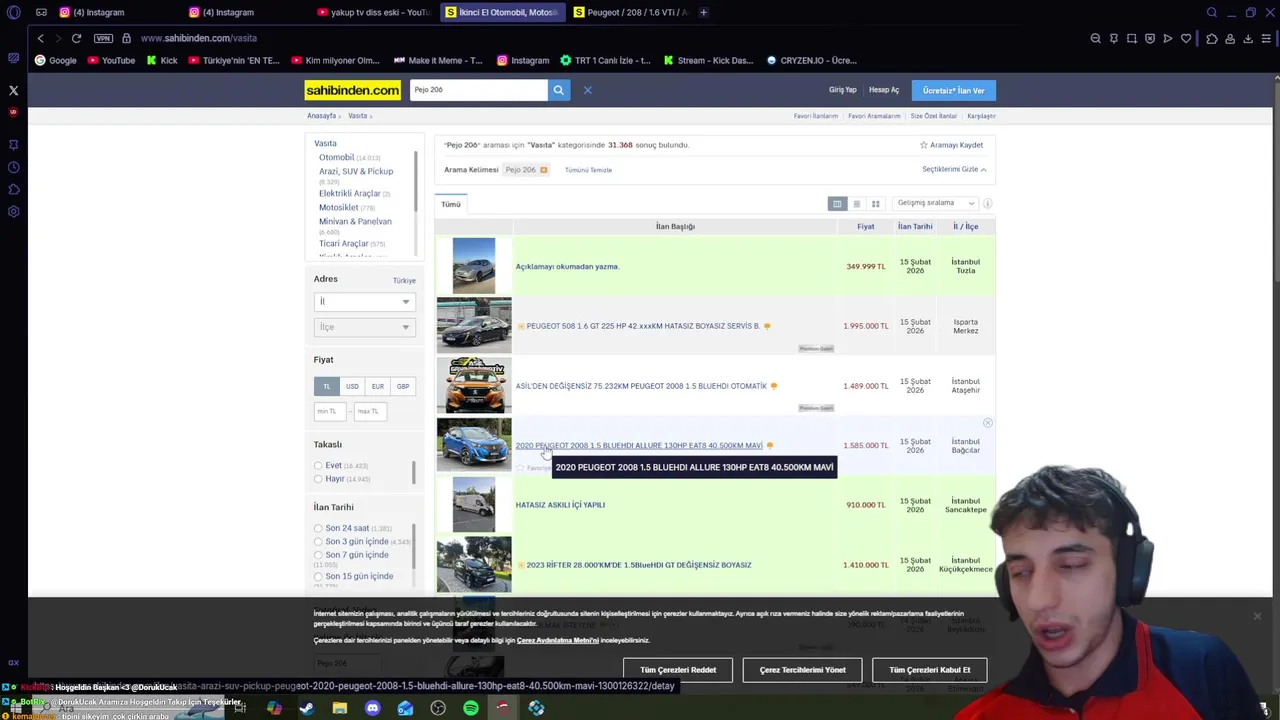
Task: Select Son 7 gün içinde filter
Action: click(x=318, y=555)
